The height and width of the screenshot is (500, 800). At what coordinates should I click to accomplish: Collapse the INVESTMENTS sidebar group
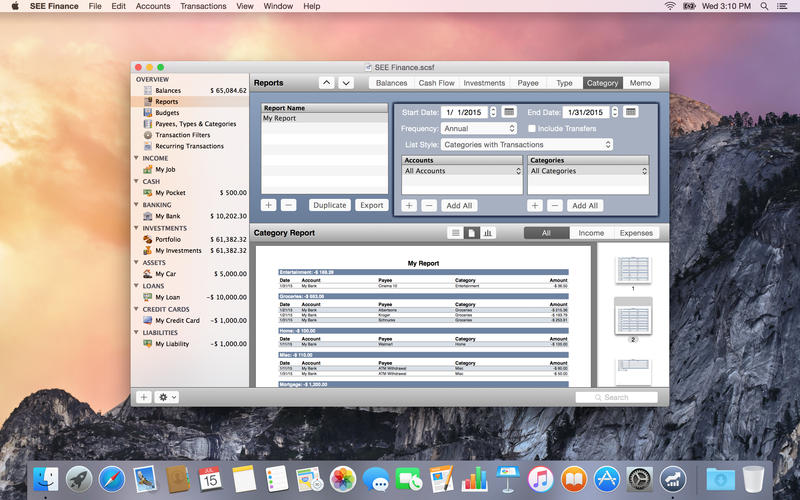[137, 228]
